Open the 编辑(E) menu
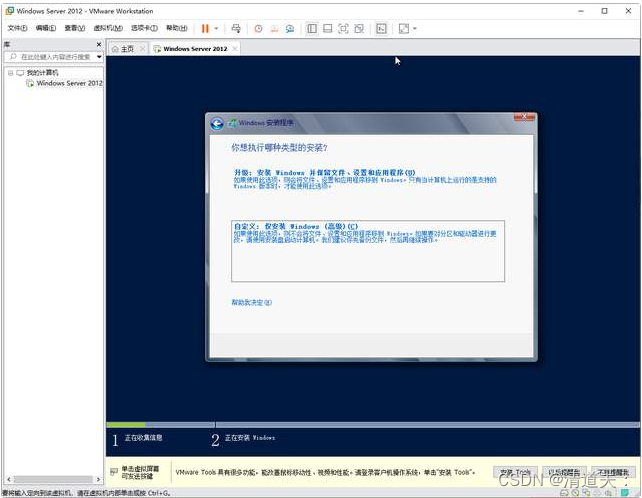 coord(46,28)
